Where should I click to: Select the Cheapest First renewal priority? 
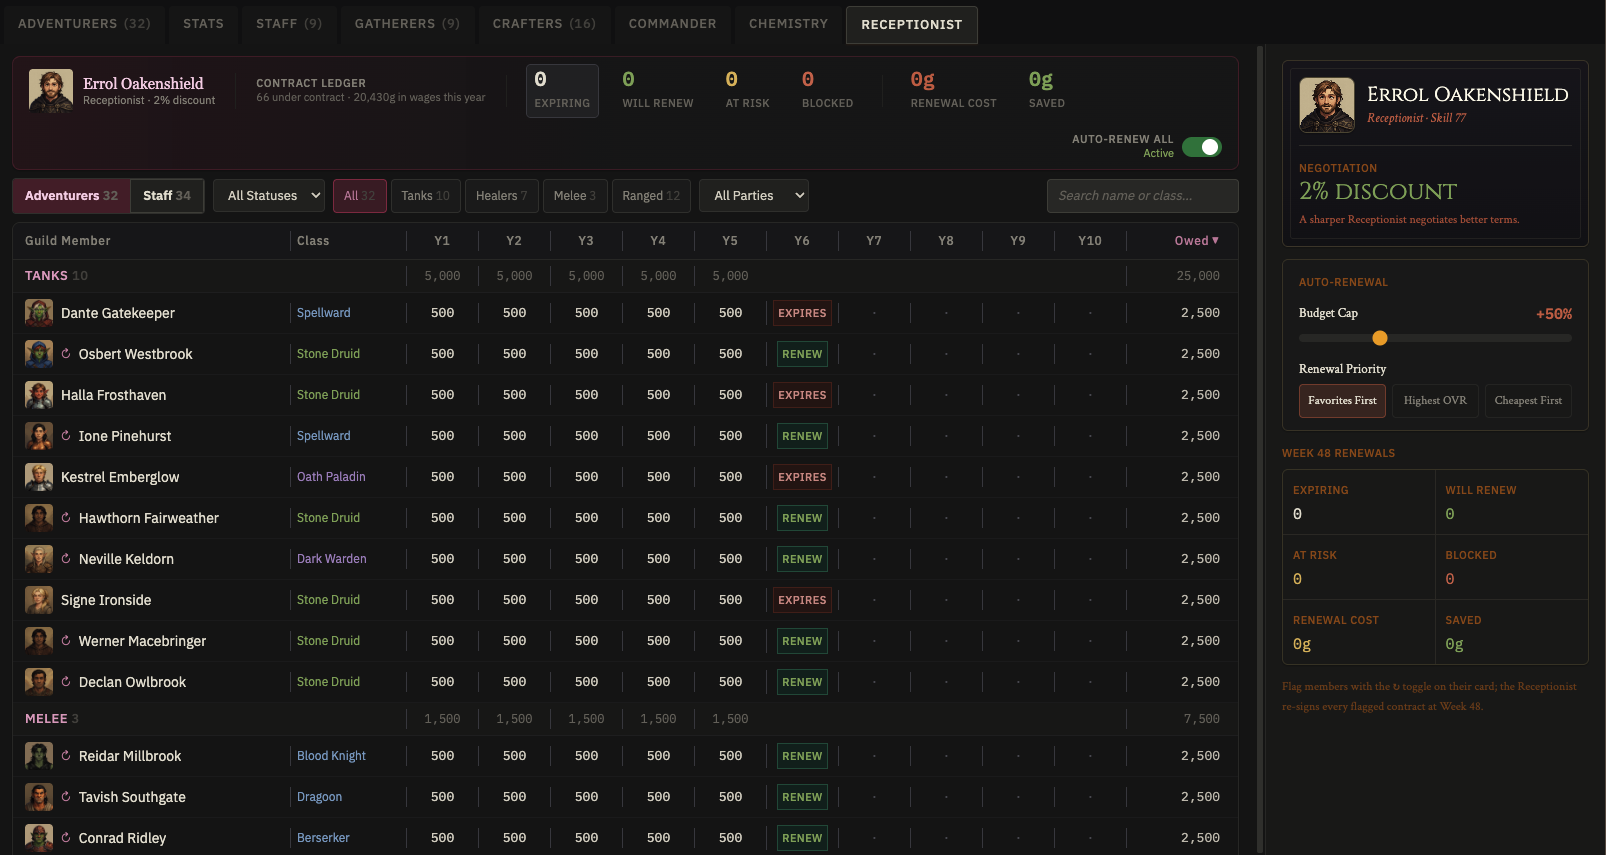pos(1528,401)
